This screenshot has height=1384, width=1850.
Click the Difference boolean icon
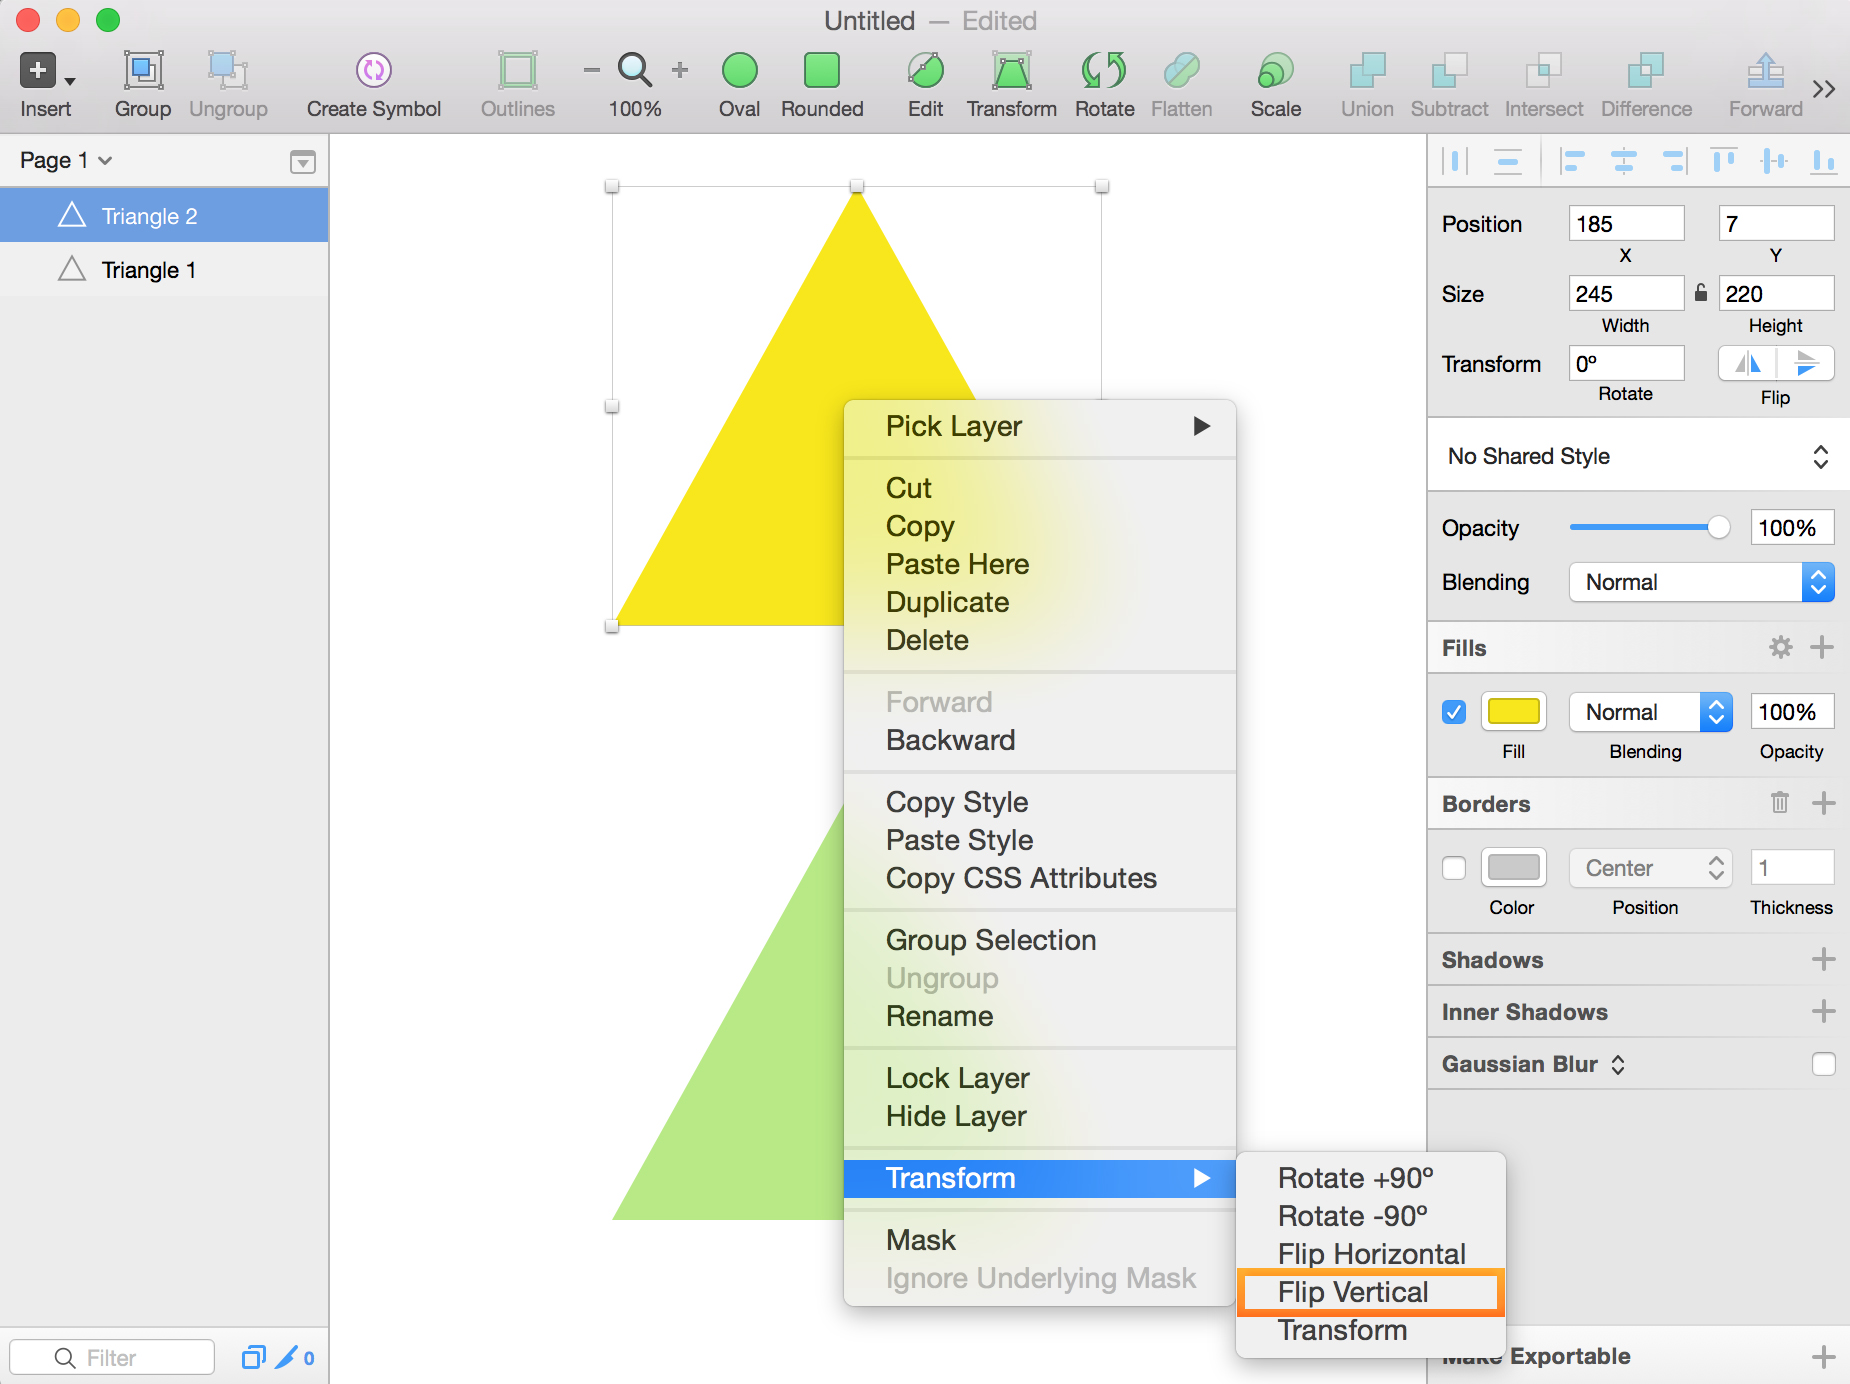coord(1646,71)
